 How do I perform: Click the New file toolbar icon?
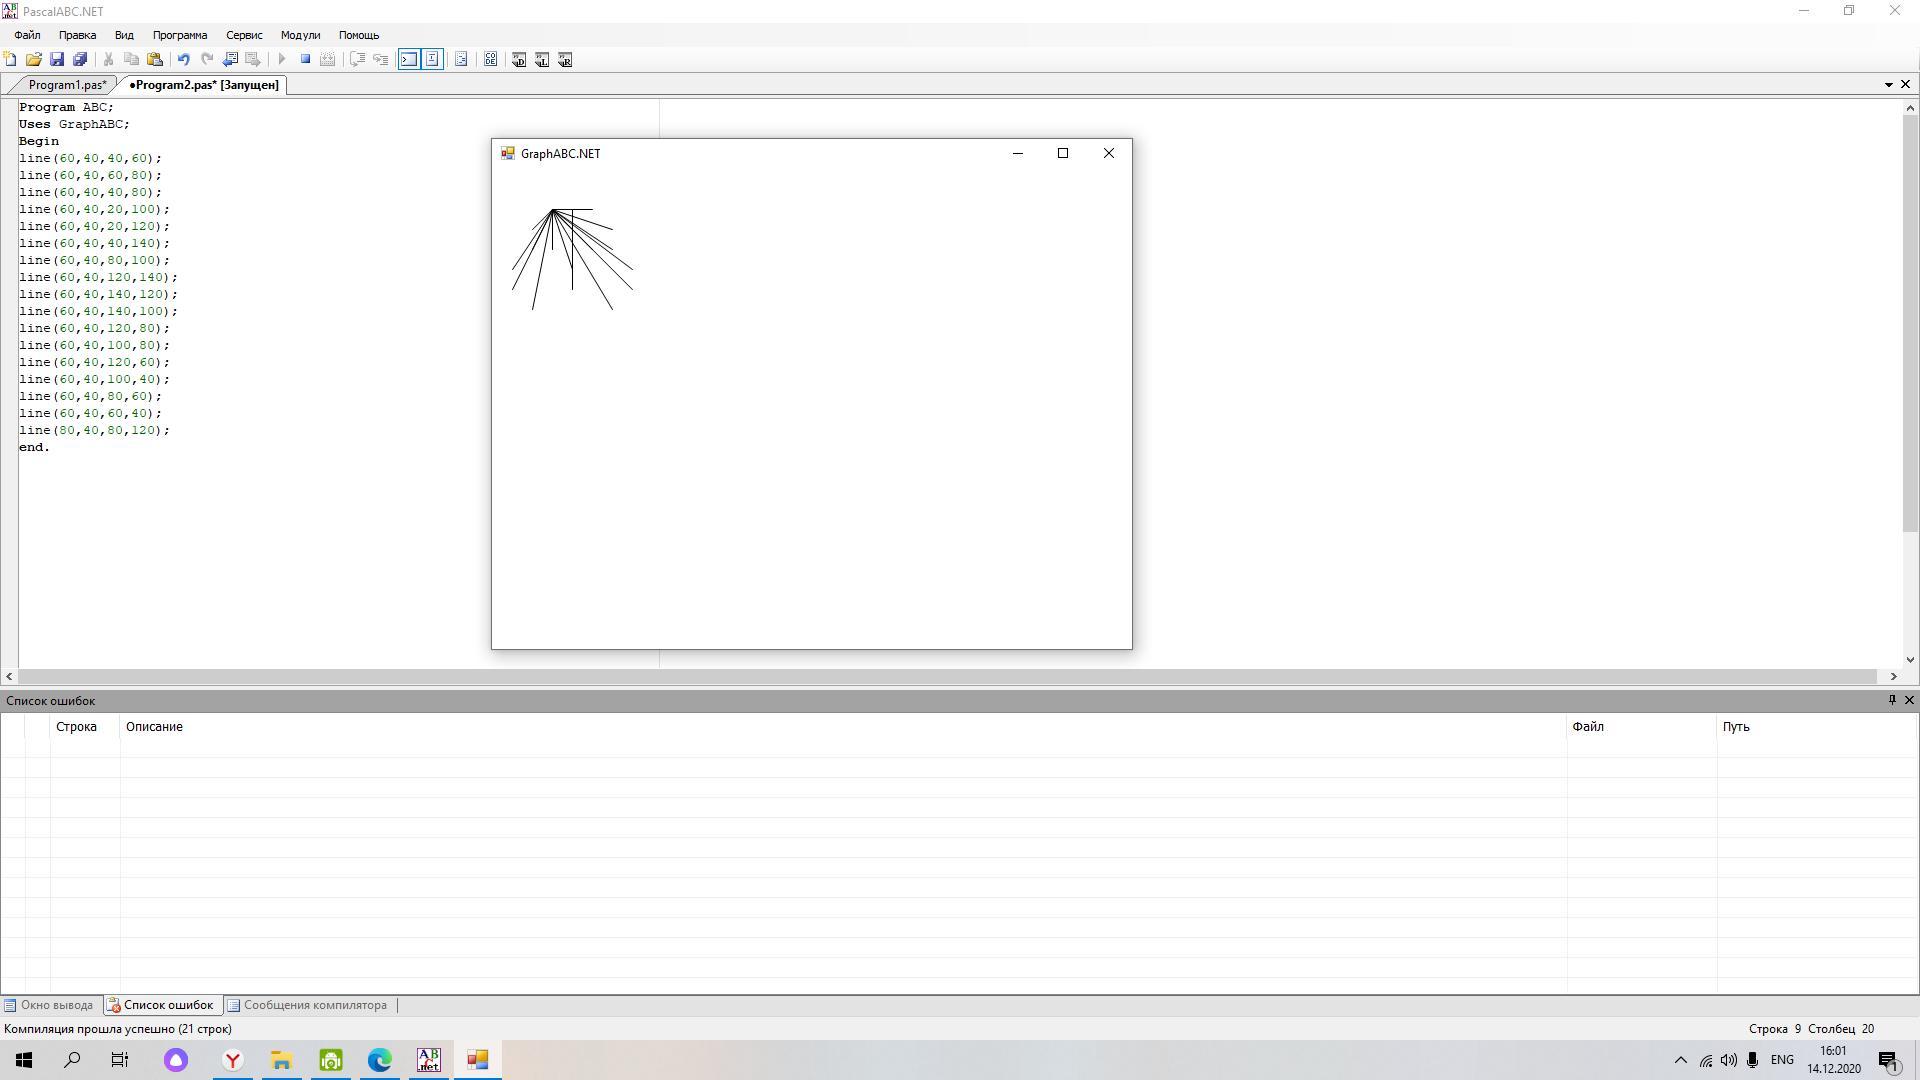pyautogui.click(x=10, y=60)
